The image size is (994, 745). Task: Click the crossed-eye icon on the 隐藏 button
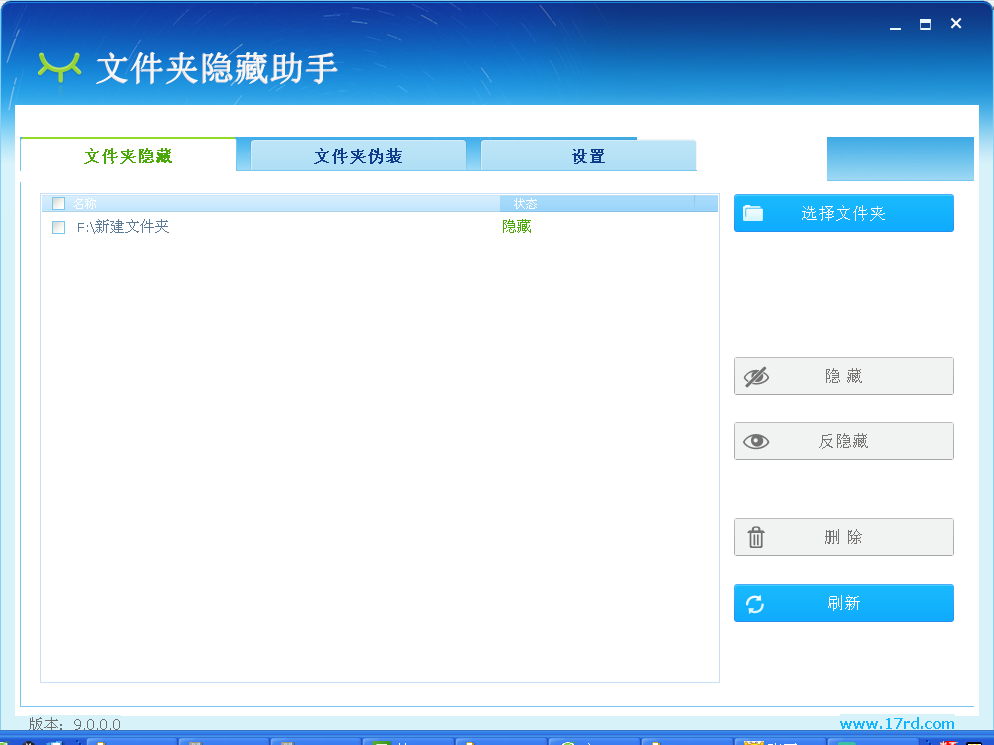757,376
